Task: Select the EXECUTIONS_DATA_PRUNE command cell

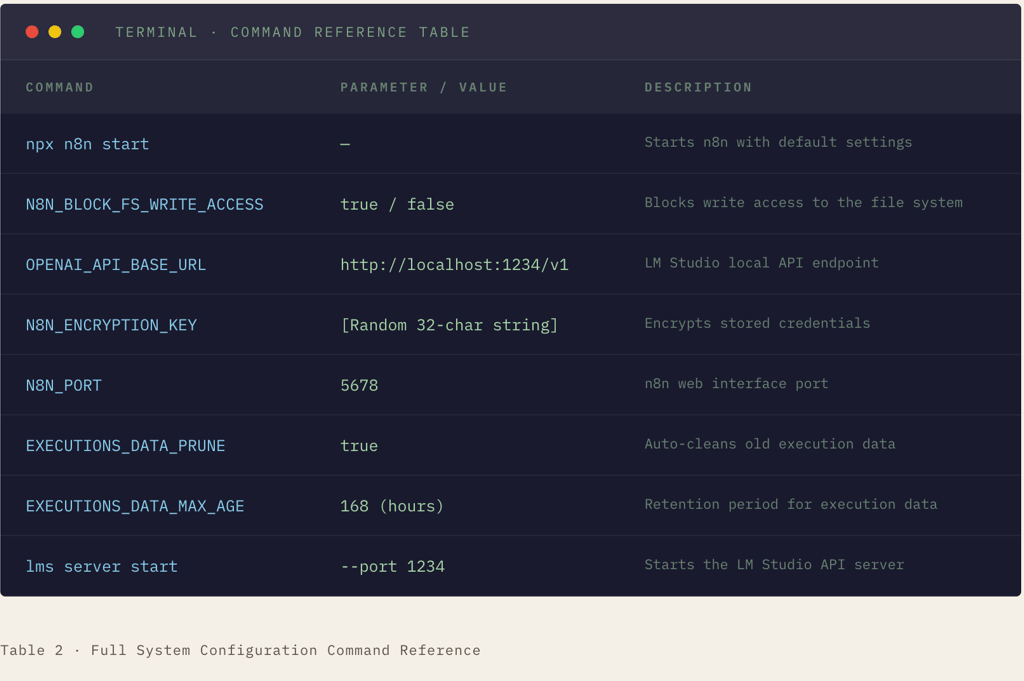Action: (125, 446)
